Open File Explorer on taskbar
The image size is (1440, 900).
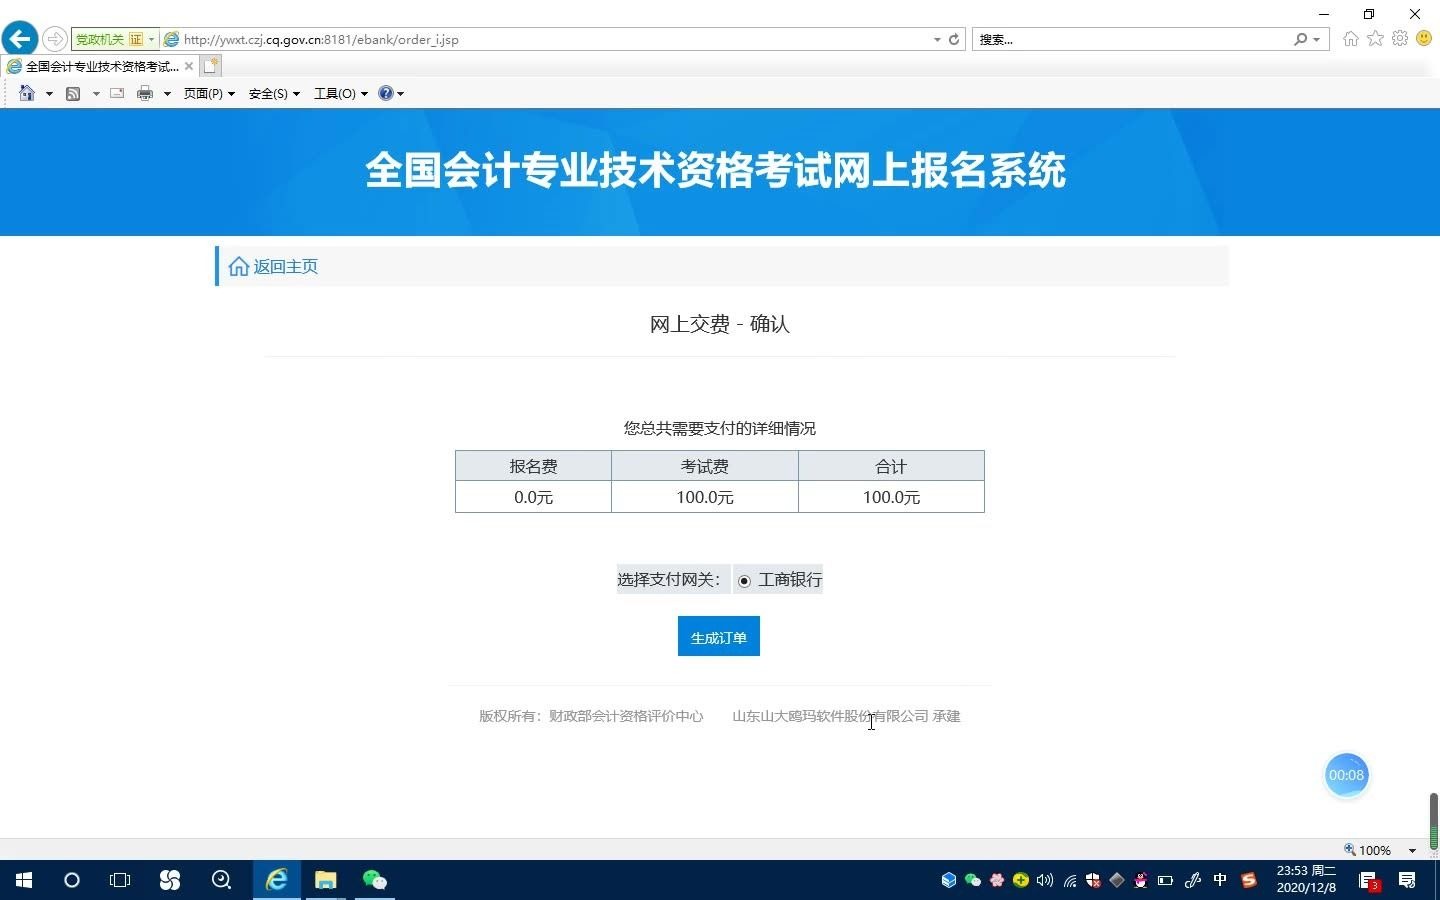(326, 880)
